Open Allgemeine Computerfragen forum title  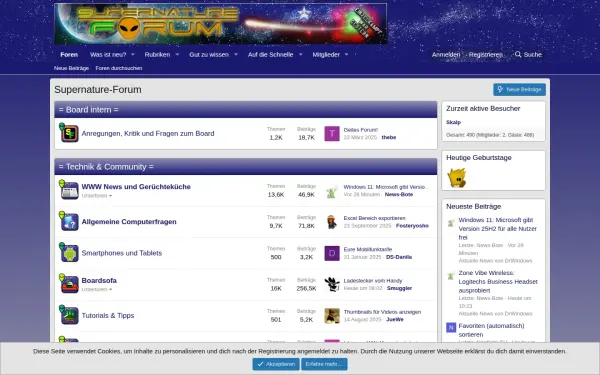click(x=129, y=222)
